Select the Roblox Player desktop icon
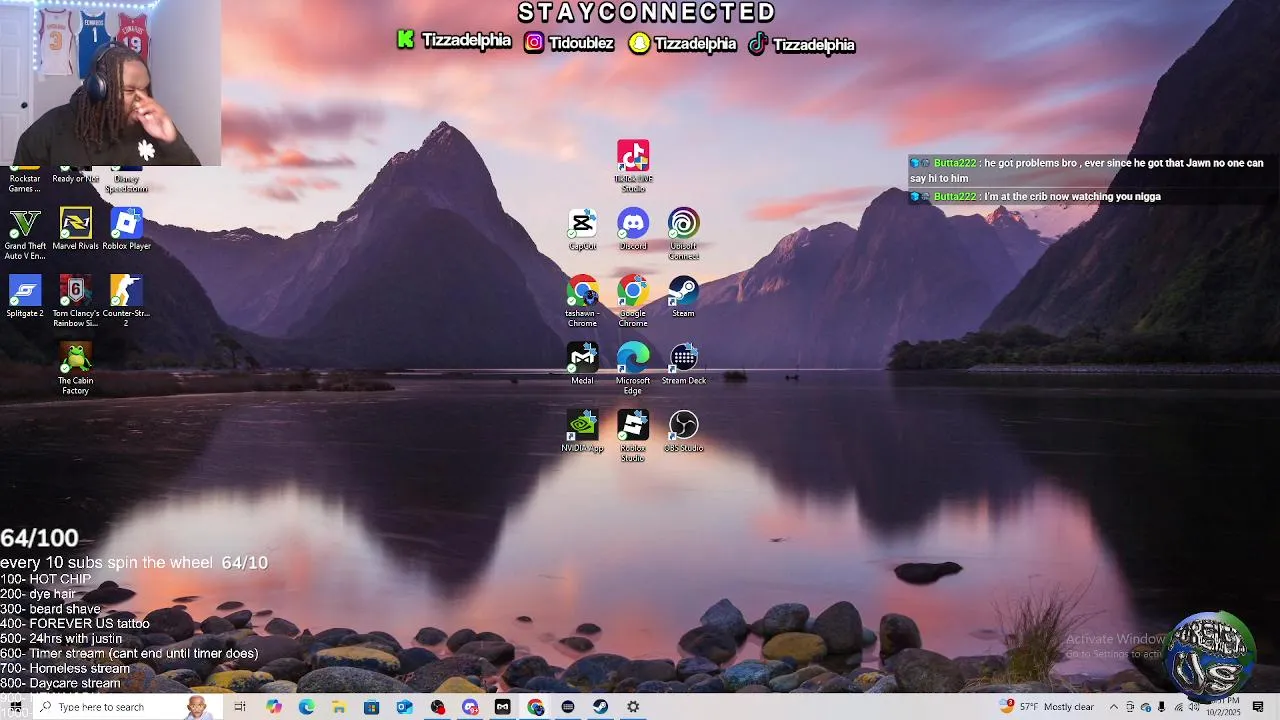Image resolution: width=1280 pixels, height=720 pixels. click(126, 230)
